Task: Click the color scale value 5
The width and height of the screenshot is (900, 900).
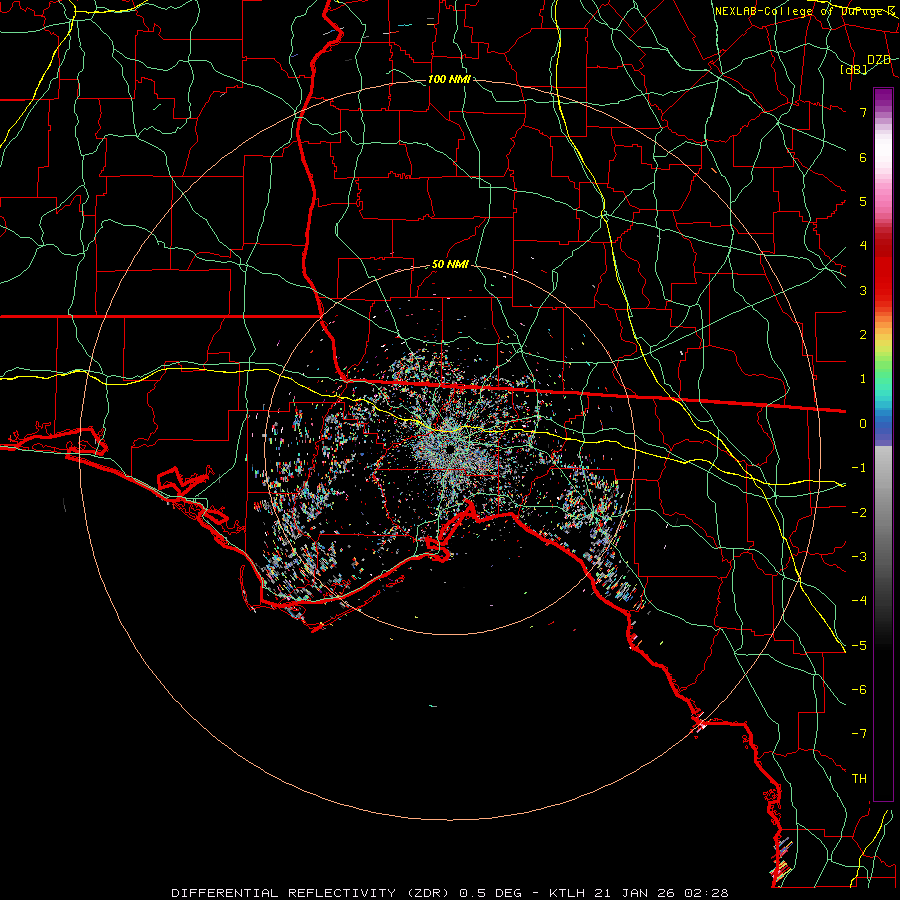Action: (x=863, y=201)
